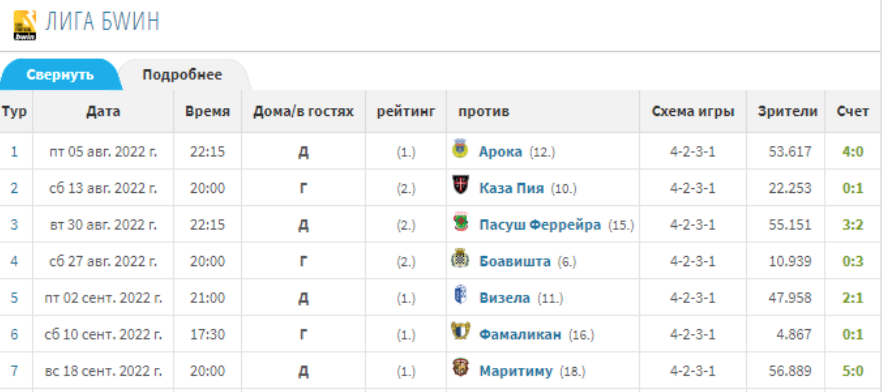Screen dimensions: 882x392
Task: Click the Liga Bwin logo icon
Action: [25, 25]
